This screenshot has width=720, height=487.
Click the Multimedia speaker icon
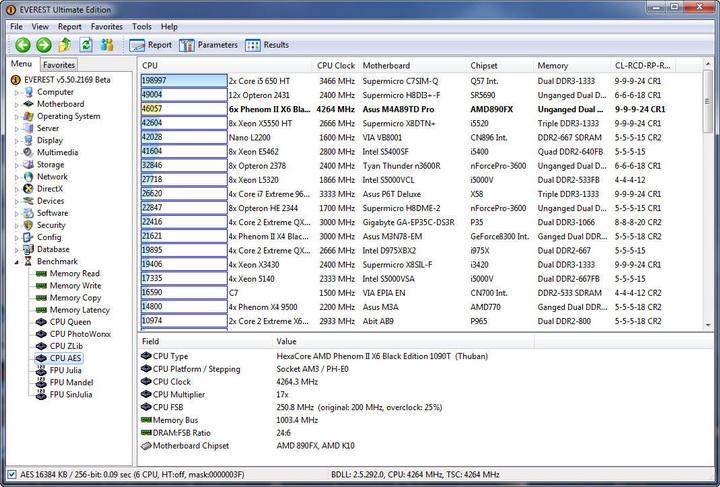click(28, 152)
